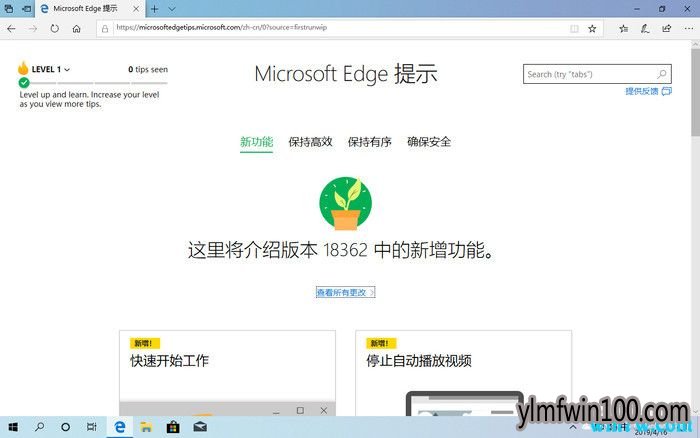Open tabs you've set aside icon
This screenshot has width=700, height=438.
point(8,8)
